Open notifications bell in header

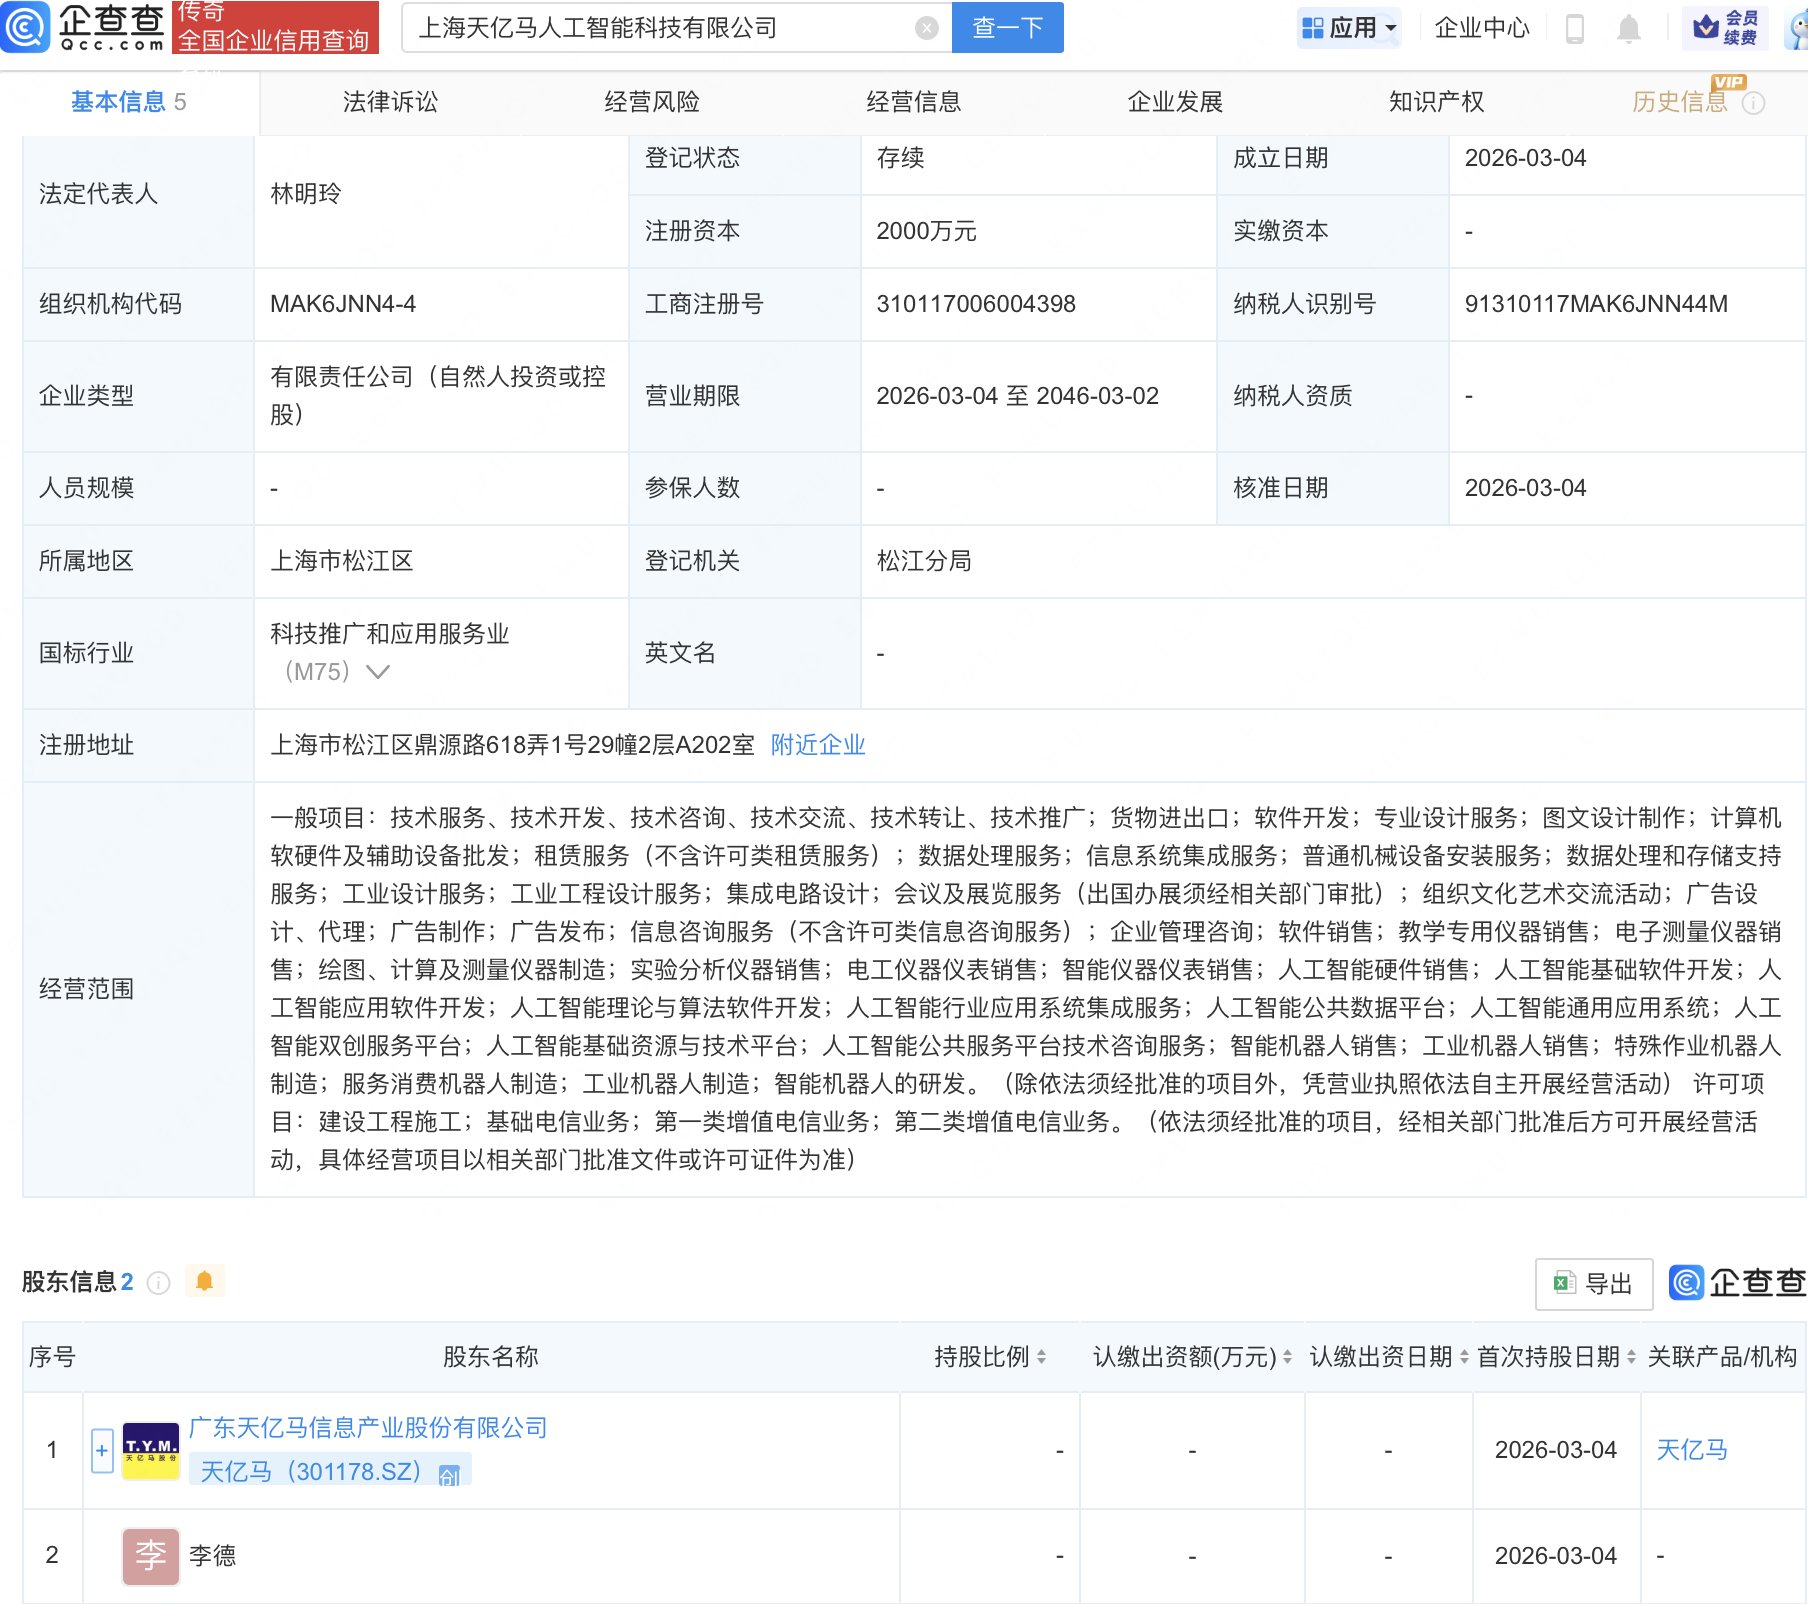tap(1628, 29)
